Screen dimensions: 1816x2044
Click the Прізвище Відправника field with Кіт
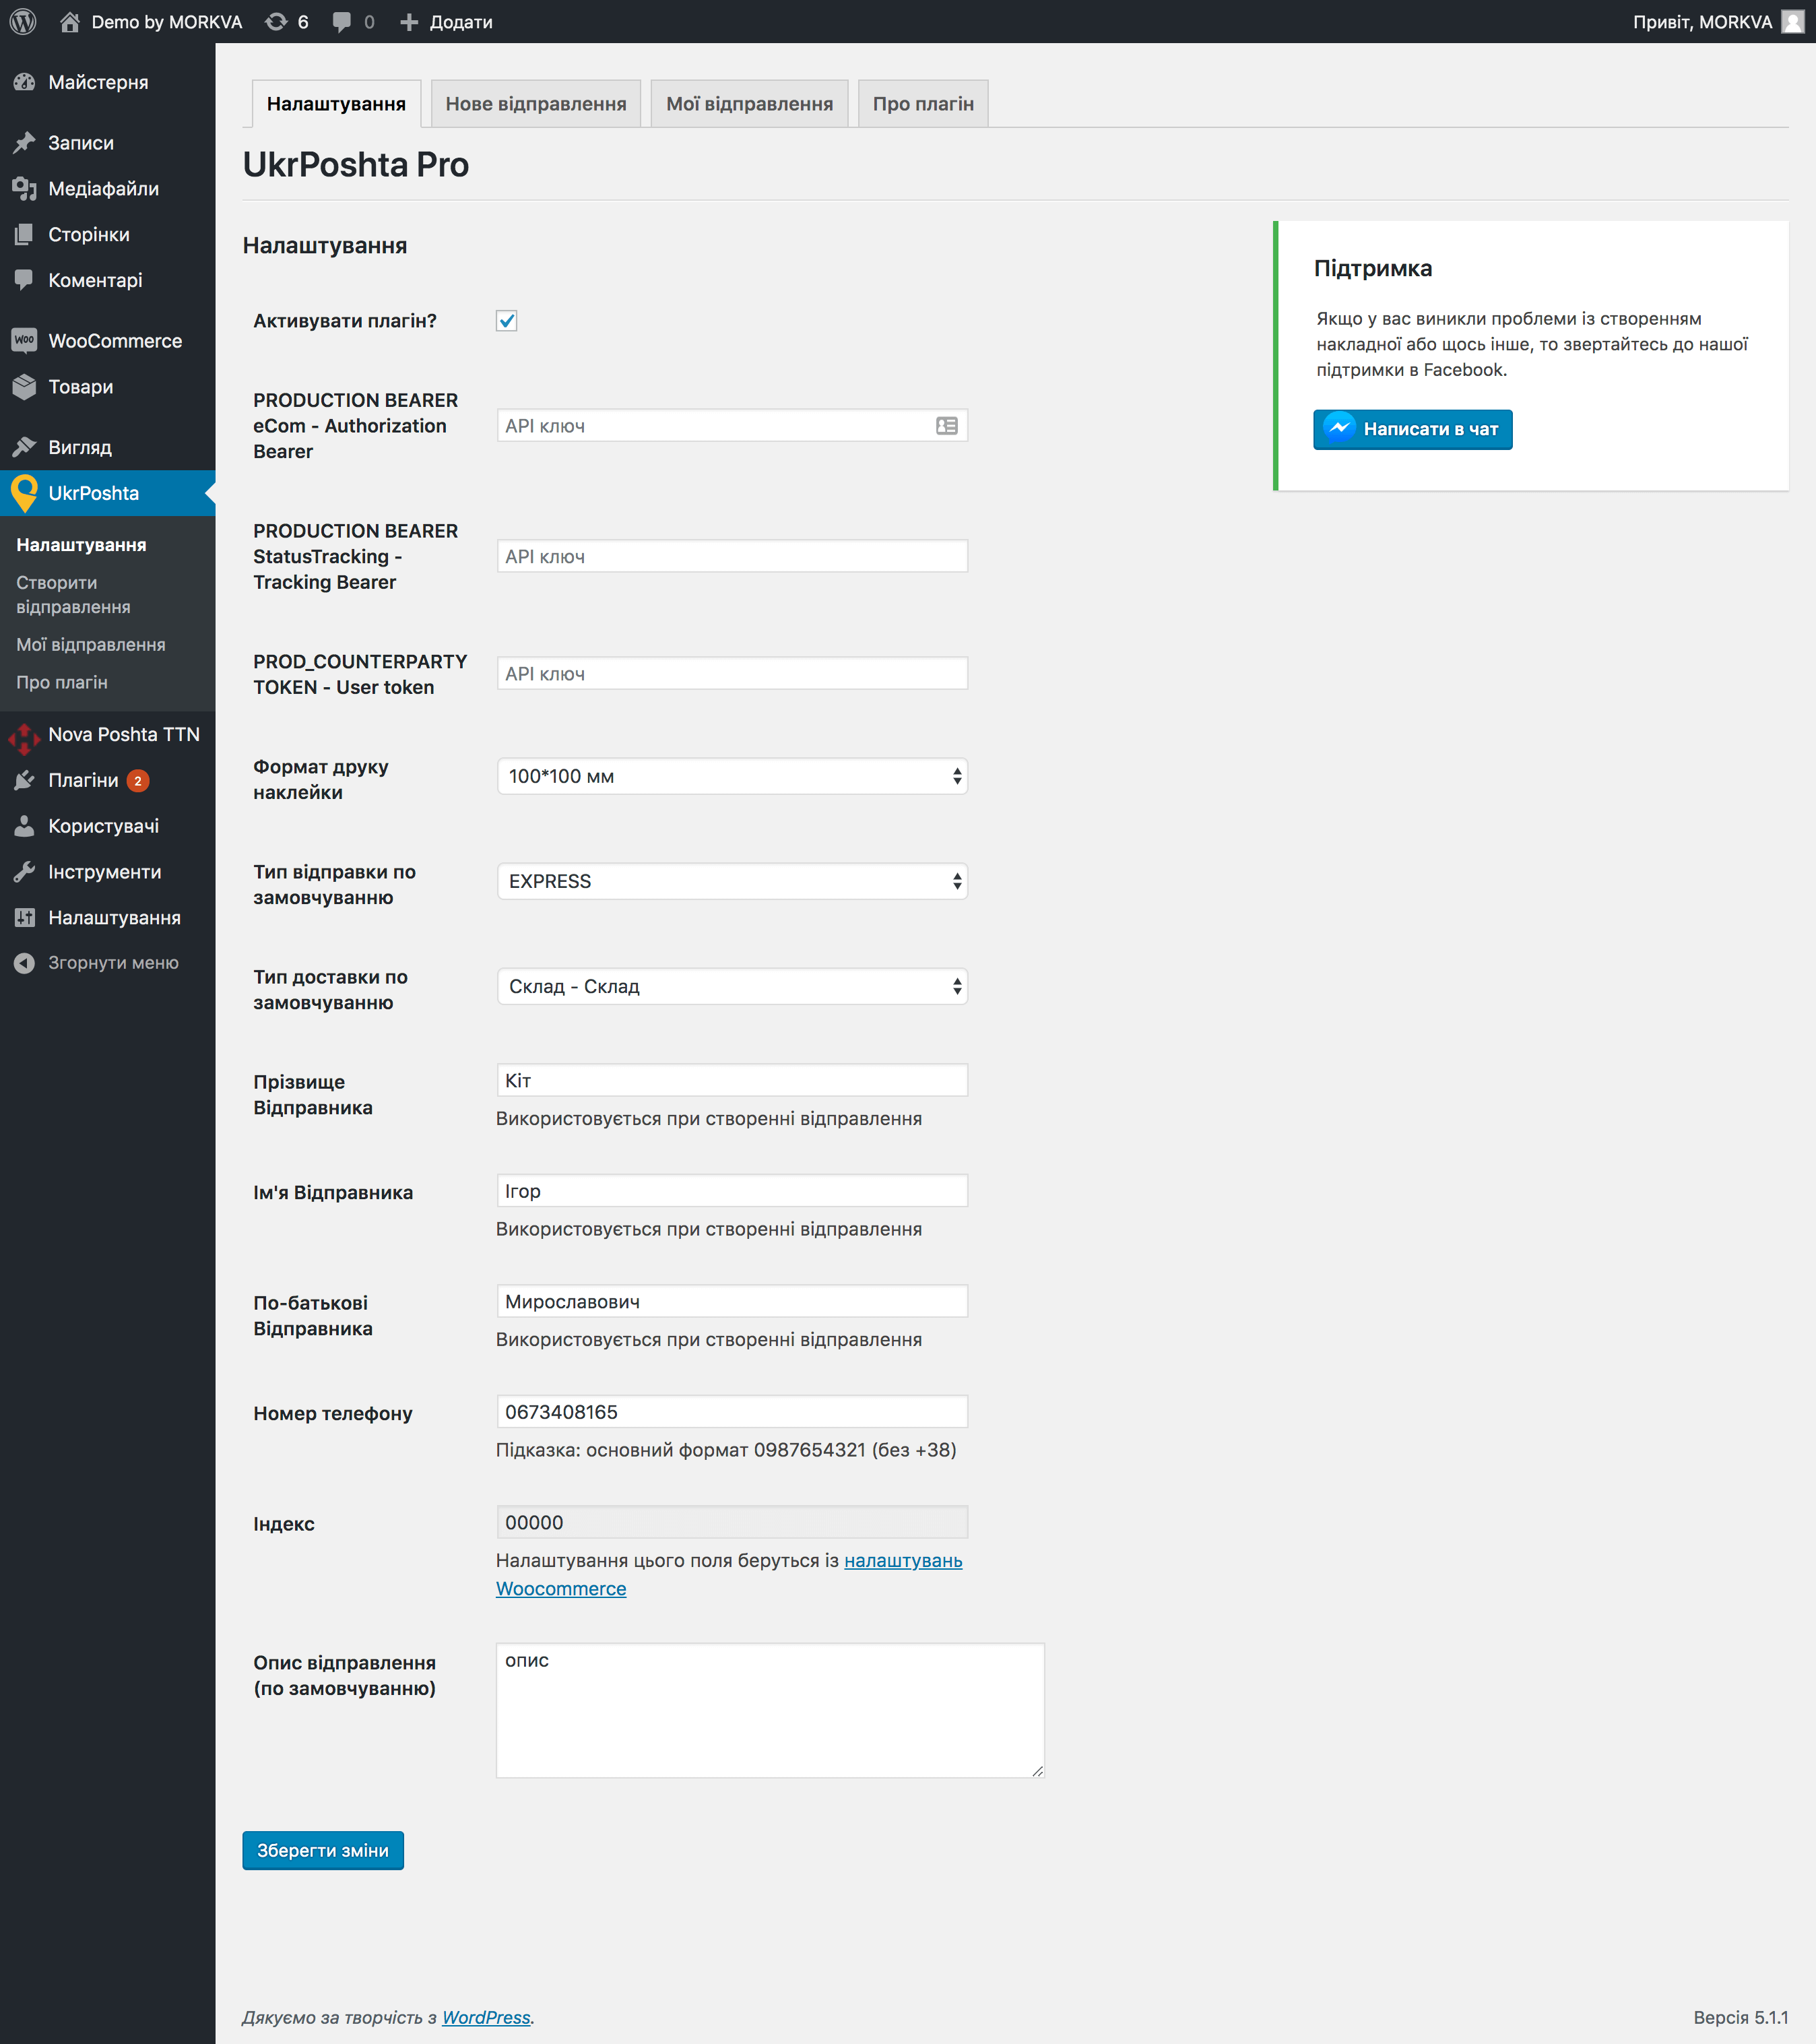[732, 1080]
